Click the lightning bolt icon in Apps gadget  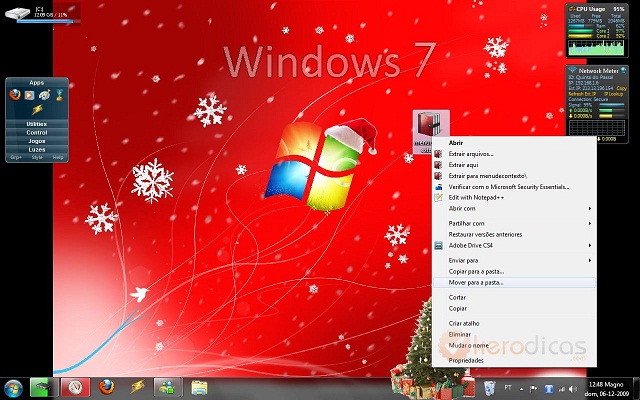pos(37,109)
